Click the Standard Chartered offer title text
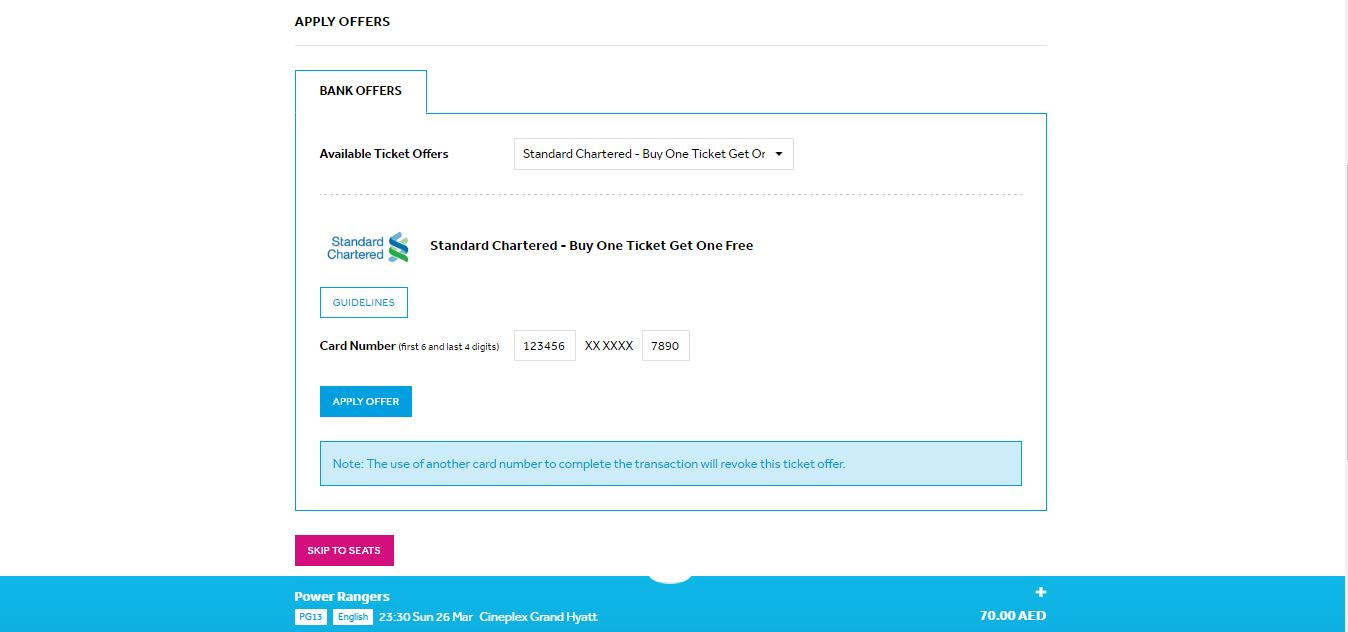 tap(591, 246)
